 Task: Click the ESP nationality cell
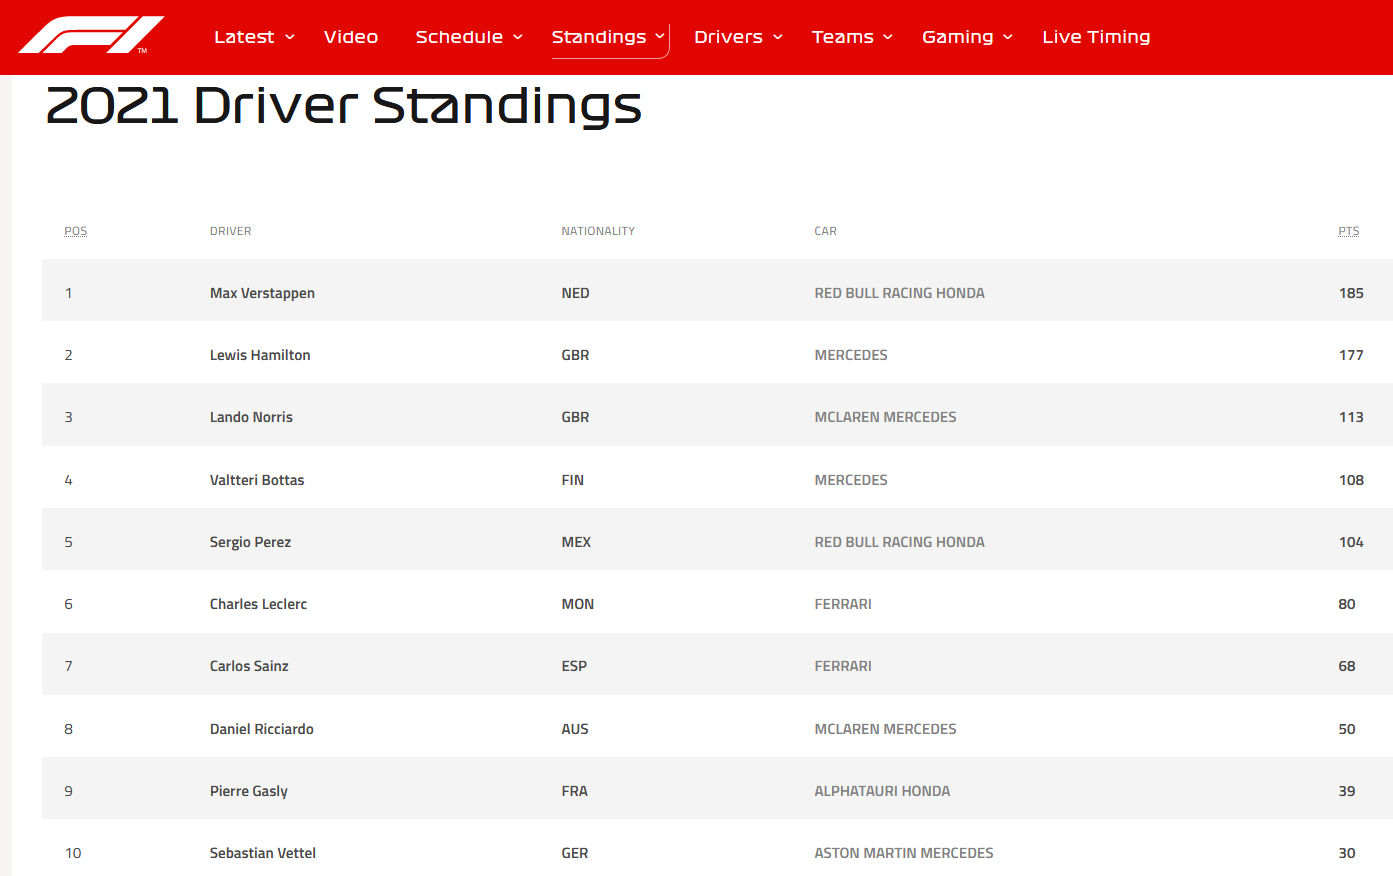574,666
